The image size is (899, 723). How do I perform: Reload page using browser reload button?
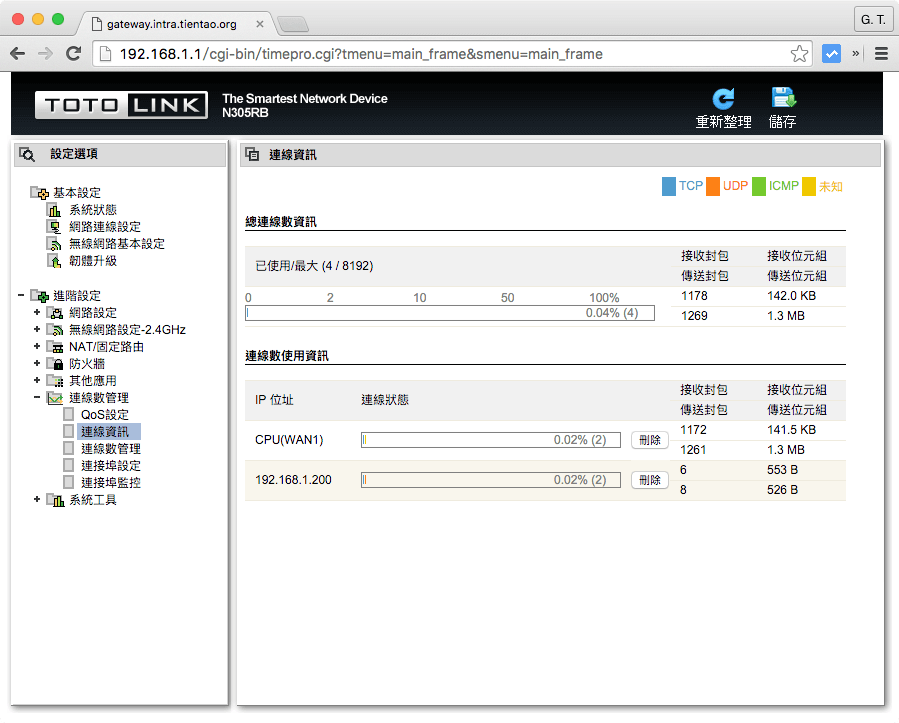click(73, 54)
